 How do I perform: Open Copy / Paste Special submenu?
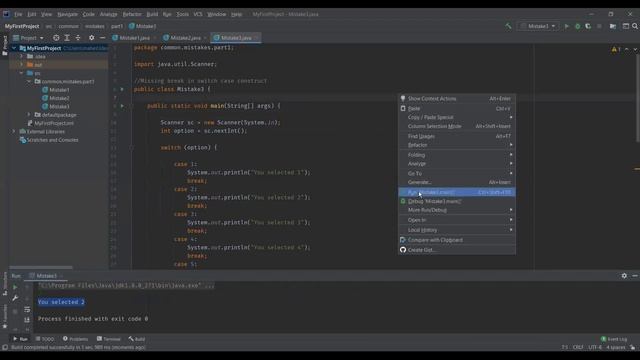tap(457, 117)
